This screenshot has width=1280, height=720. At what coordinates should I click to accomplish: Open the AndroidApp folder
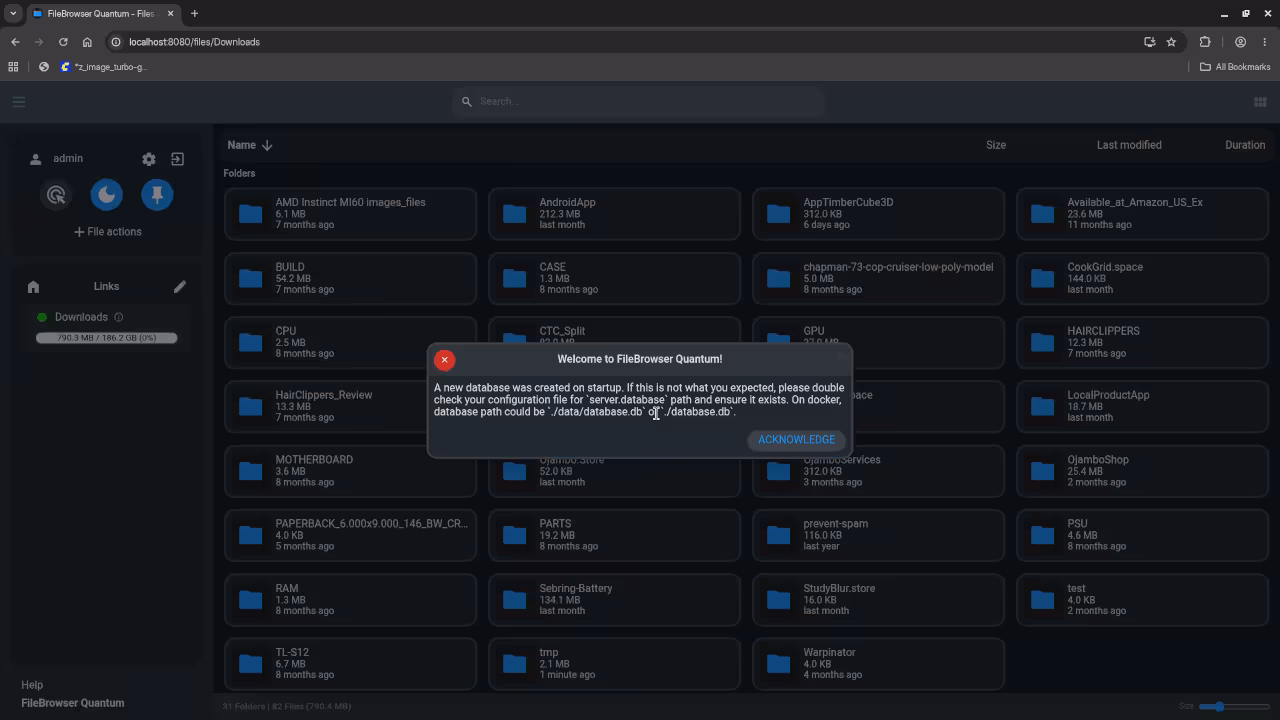tap(615, 213)
